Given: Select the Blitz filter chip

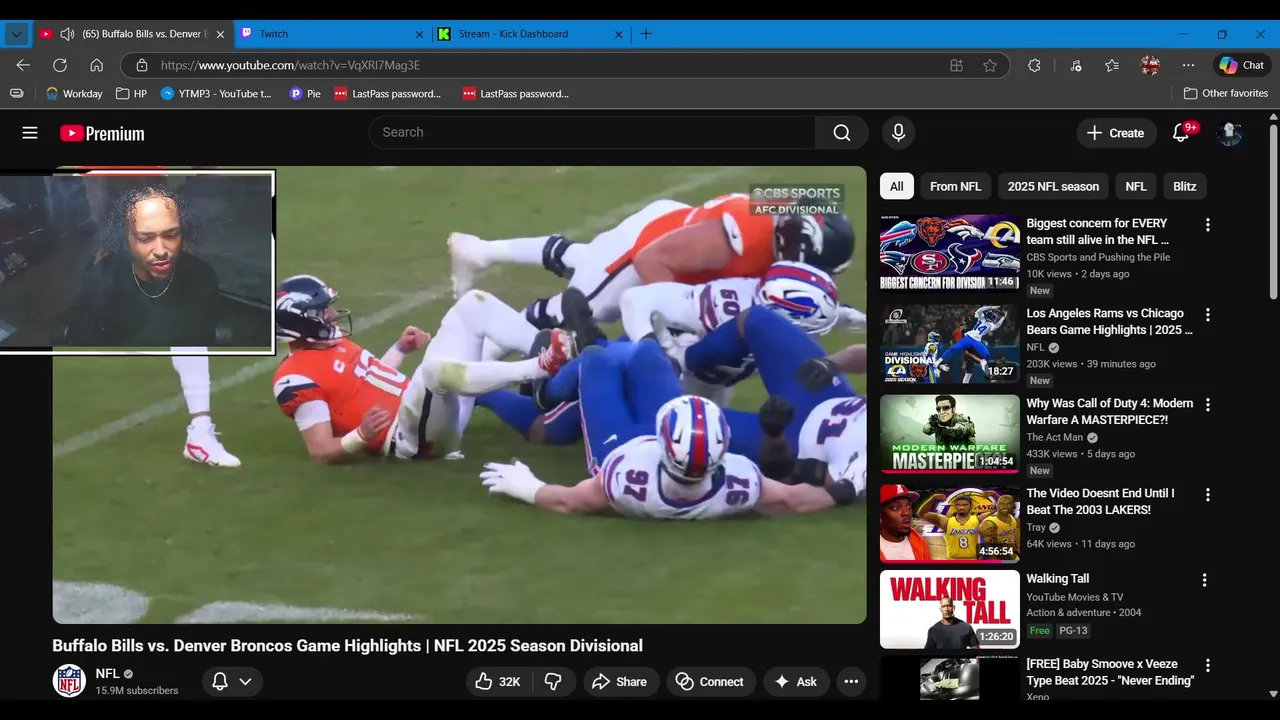Looking at the screenshot, I should pyautogui.click(x=1185, y=186).
